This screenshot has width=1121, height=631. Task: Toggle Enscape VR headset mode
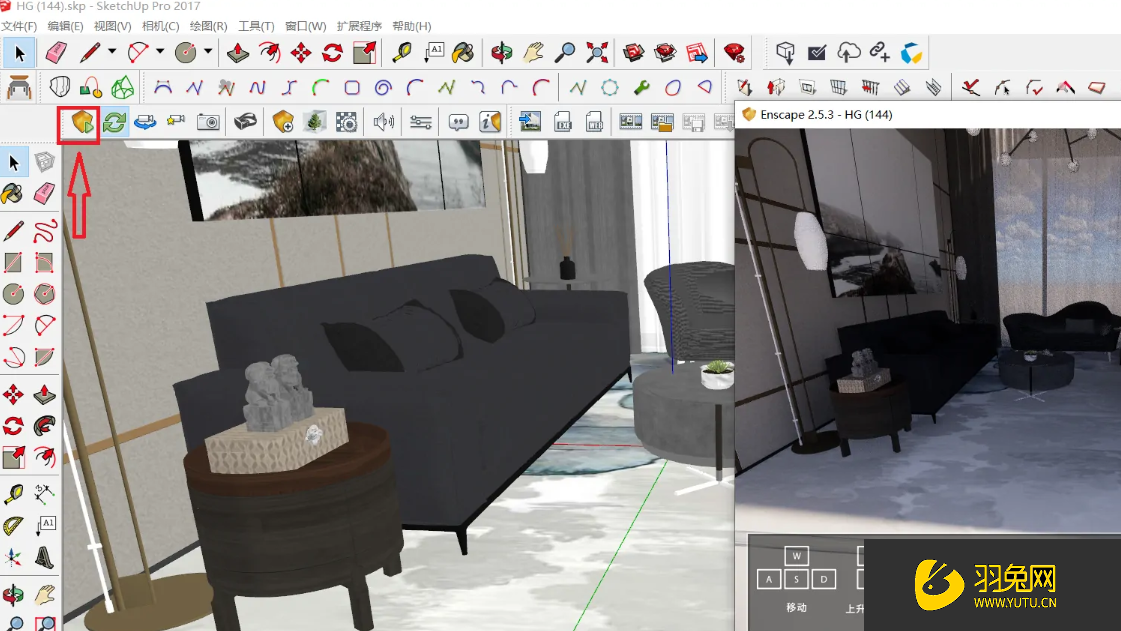pos(245,123)
